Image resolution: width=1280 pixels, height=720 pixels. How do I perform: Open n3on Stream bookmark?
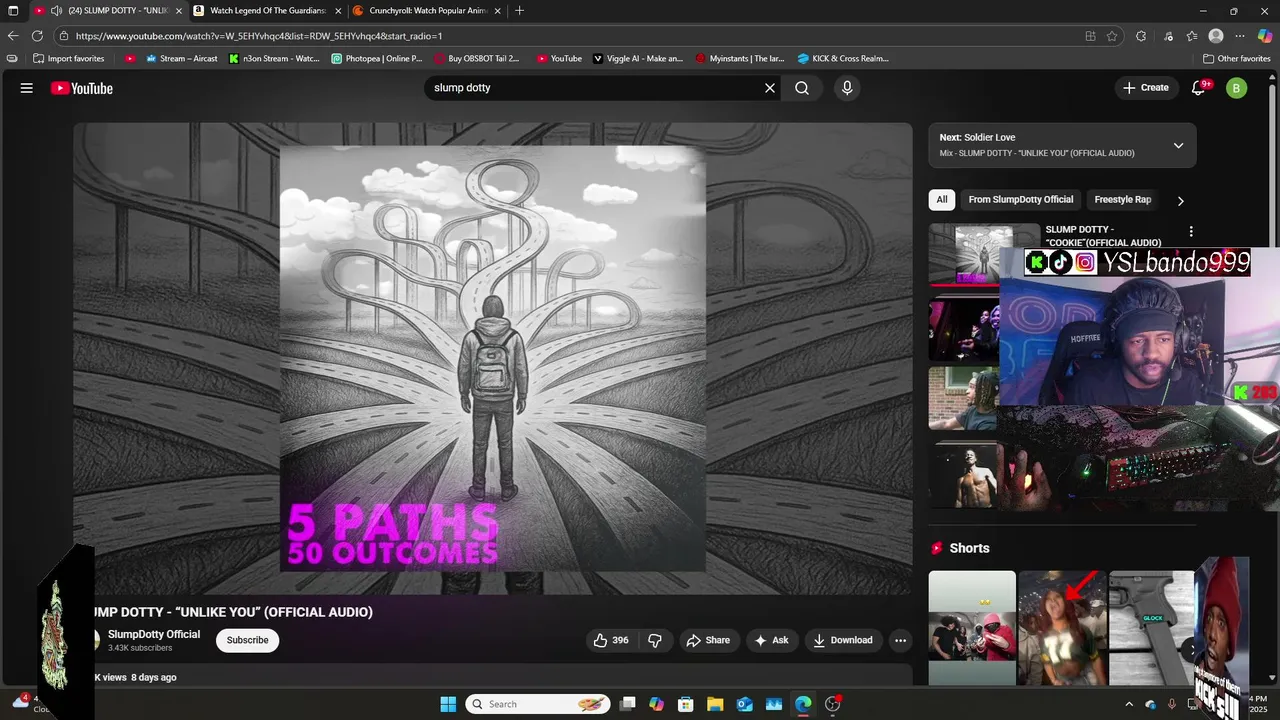(274, 58)
